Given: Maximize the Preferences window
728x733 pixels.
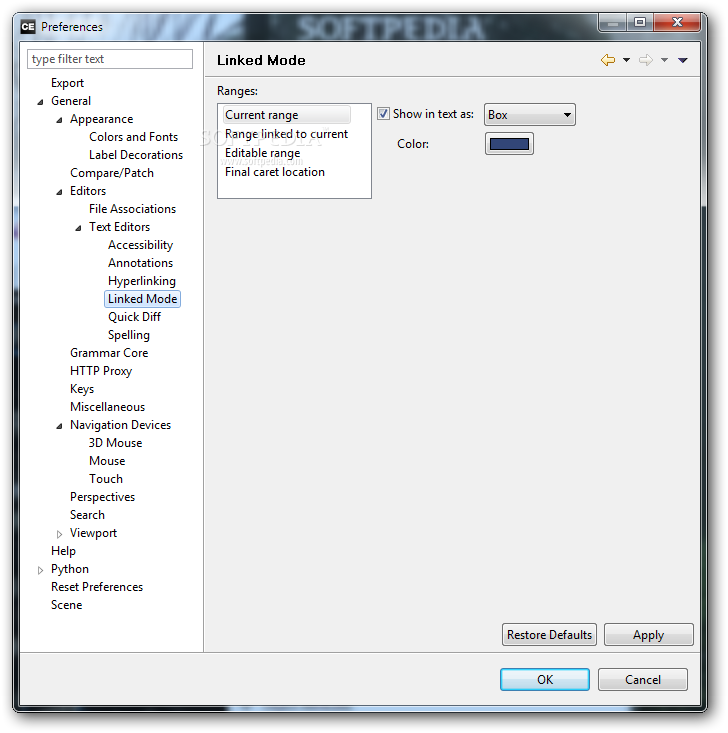Looking at the screenshot, I should click(640, 22).
